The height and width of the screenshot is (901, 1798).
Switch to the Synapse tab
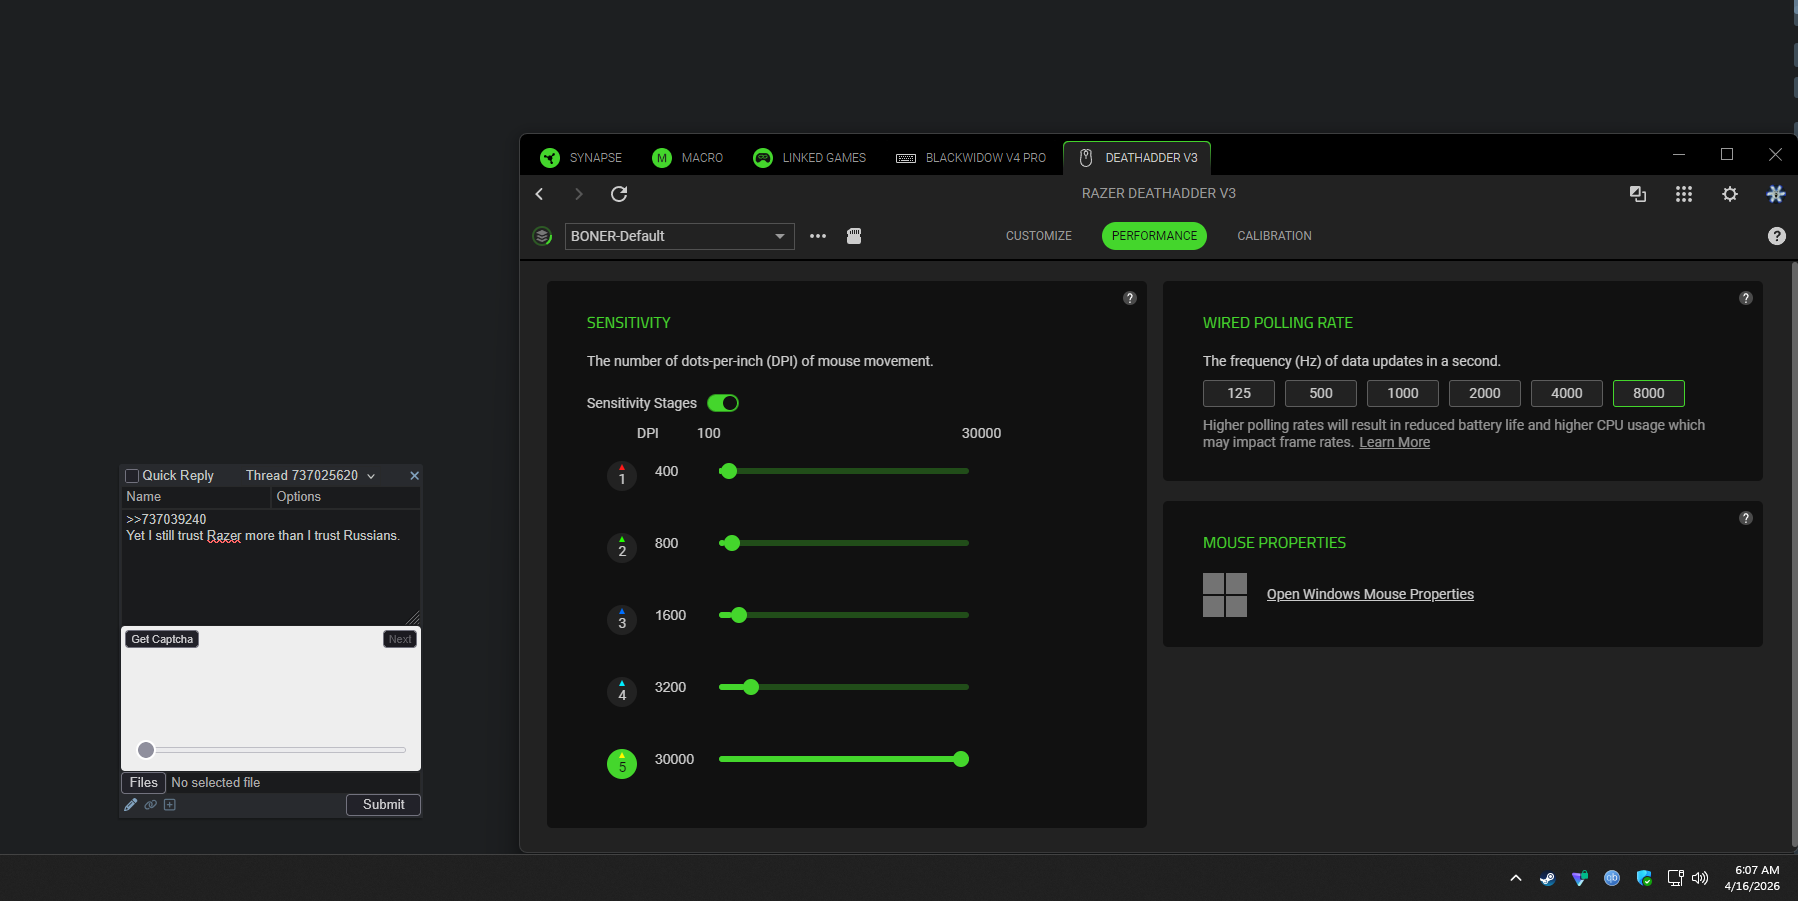click(x=581, y=158)
